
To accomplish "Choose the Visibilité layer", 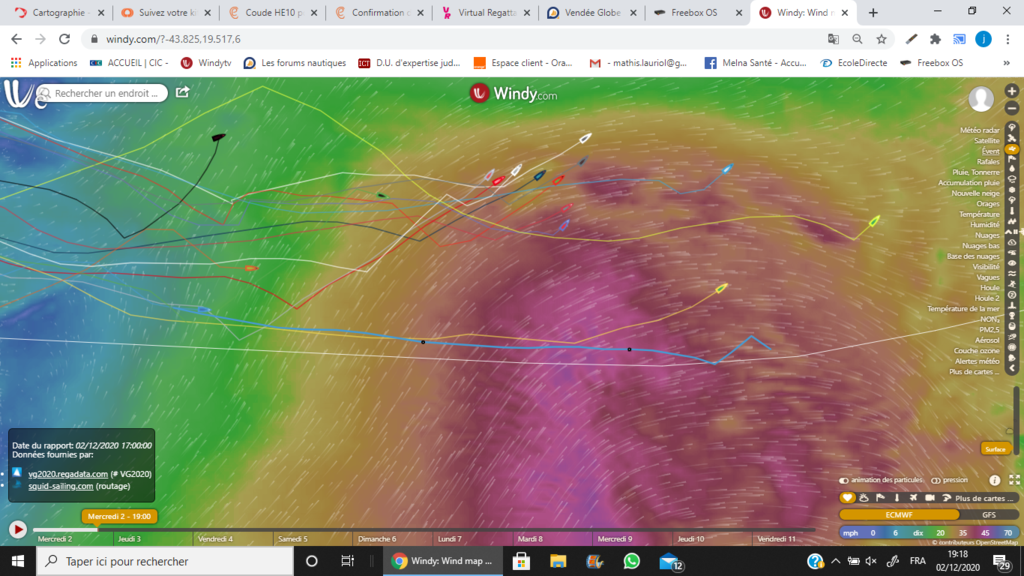I will point(985,266).
